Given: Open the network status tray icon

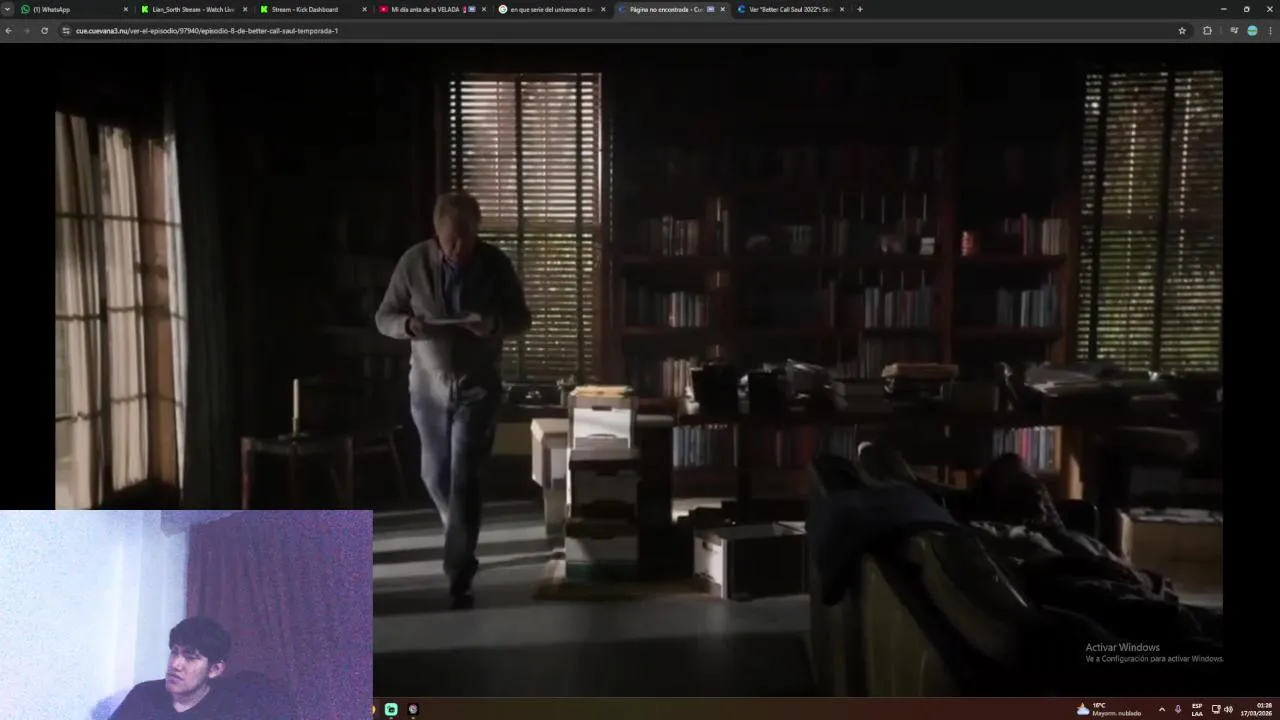Looking at the screenshot, I should pos(1216,709).
